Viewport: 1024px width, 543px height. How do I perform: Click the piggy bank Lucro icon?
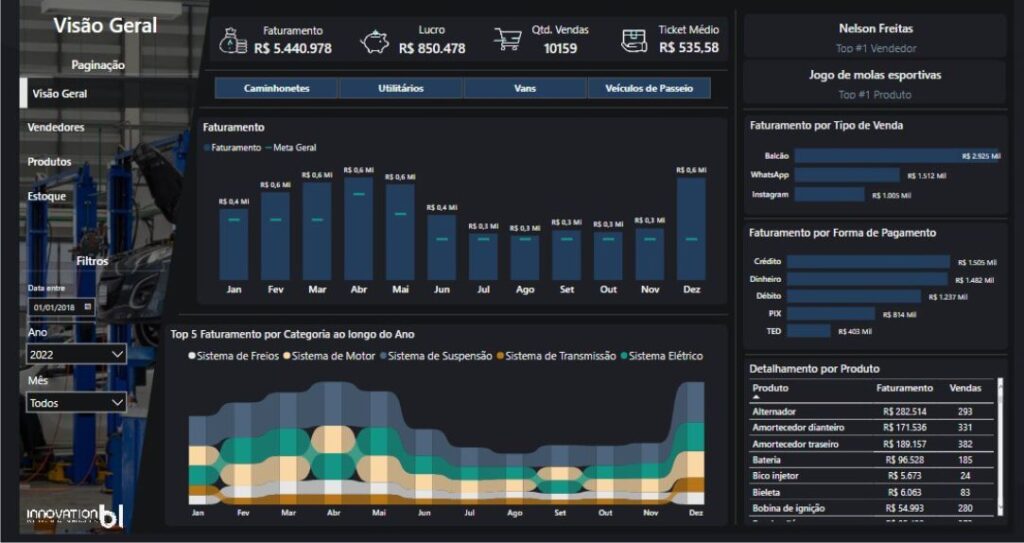[x=374, y=42]
